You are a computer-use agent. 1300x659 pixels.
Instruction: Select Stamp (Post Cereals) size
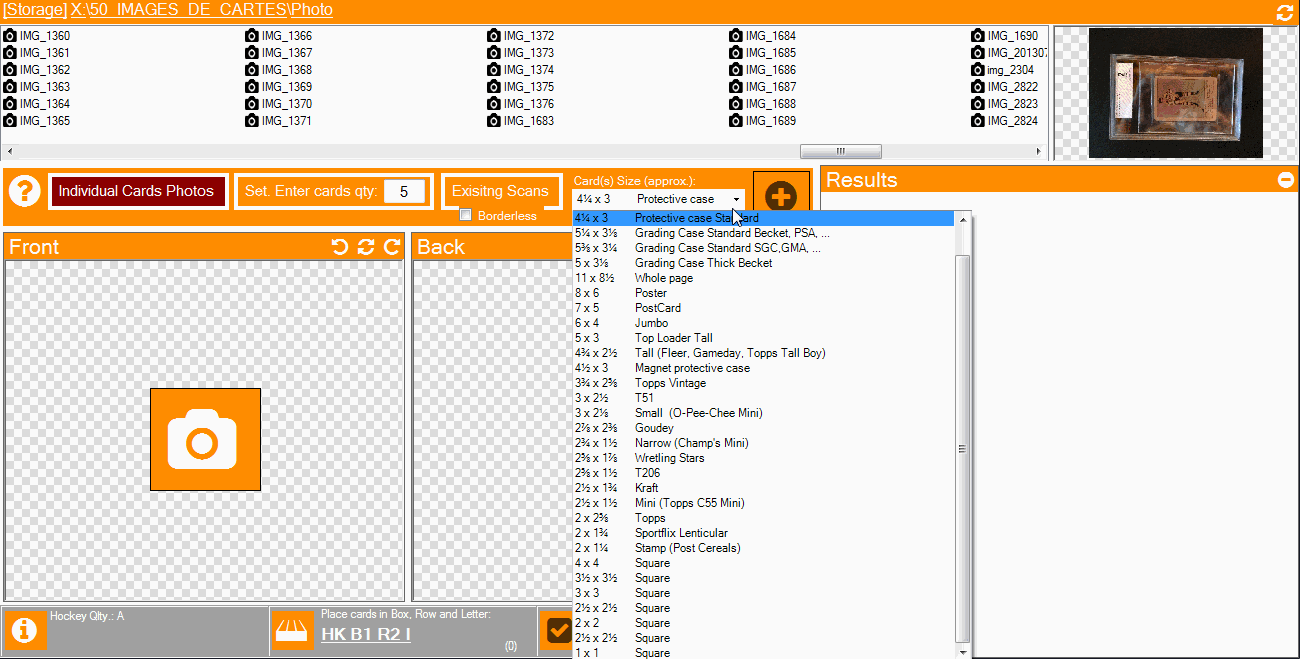763,548
